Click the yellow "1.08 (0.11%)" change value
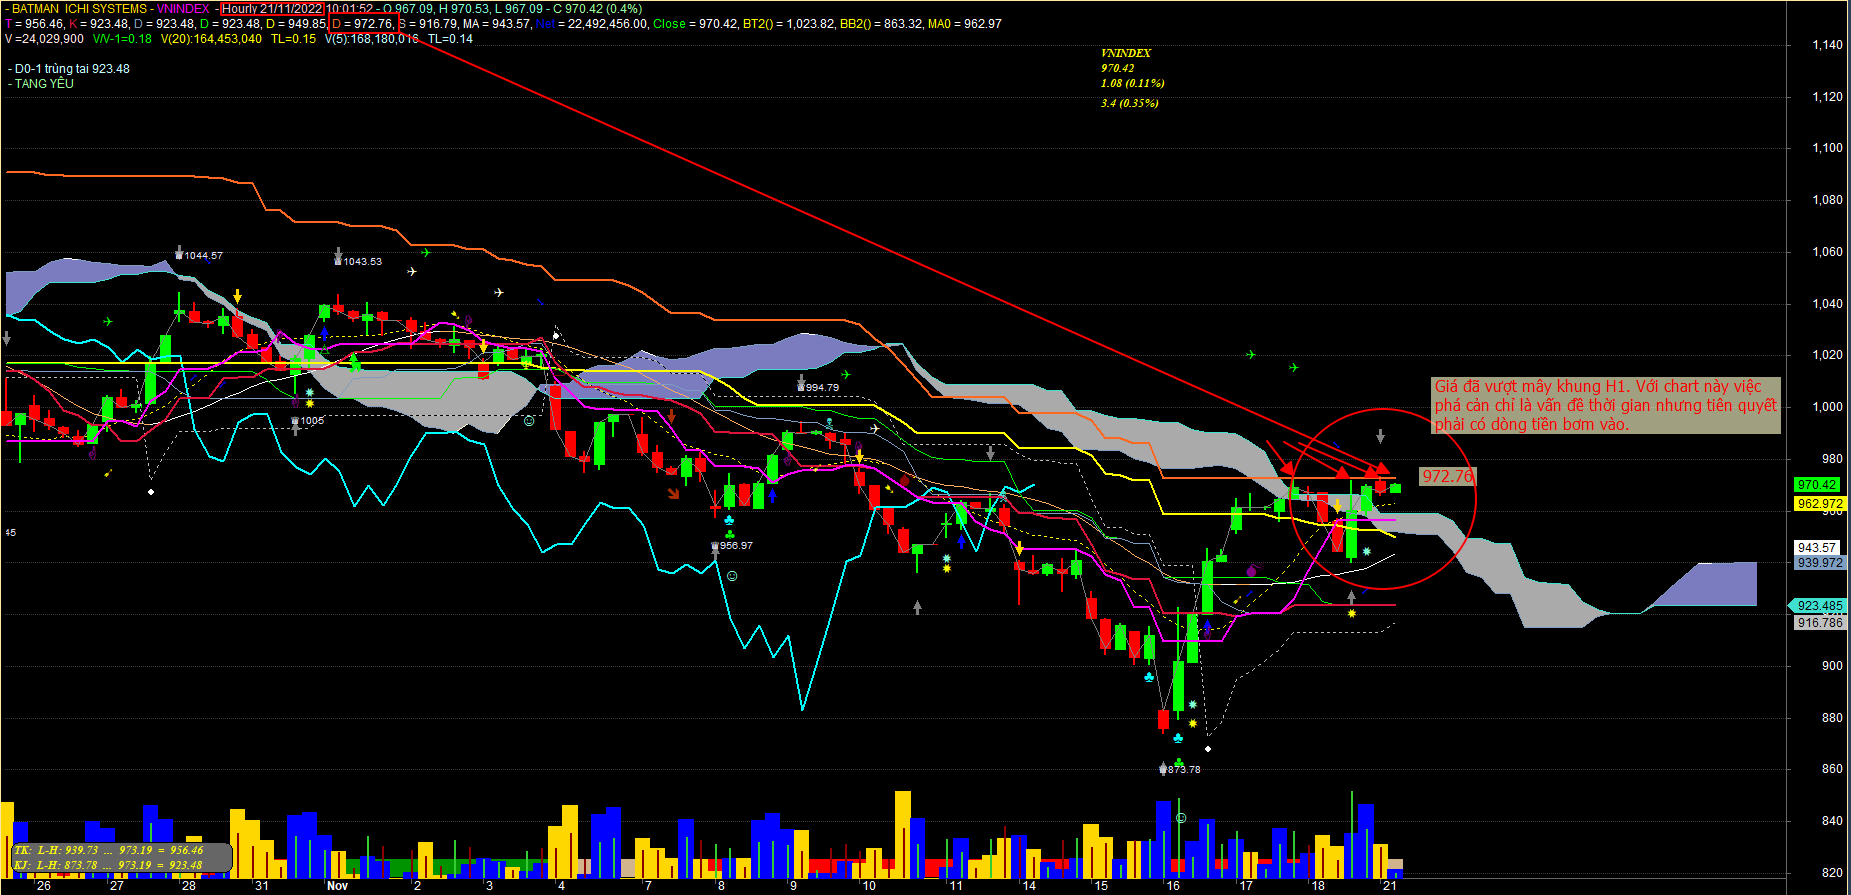Viewport: 1851px width, 895px height. tap(1133, 83)
